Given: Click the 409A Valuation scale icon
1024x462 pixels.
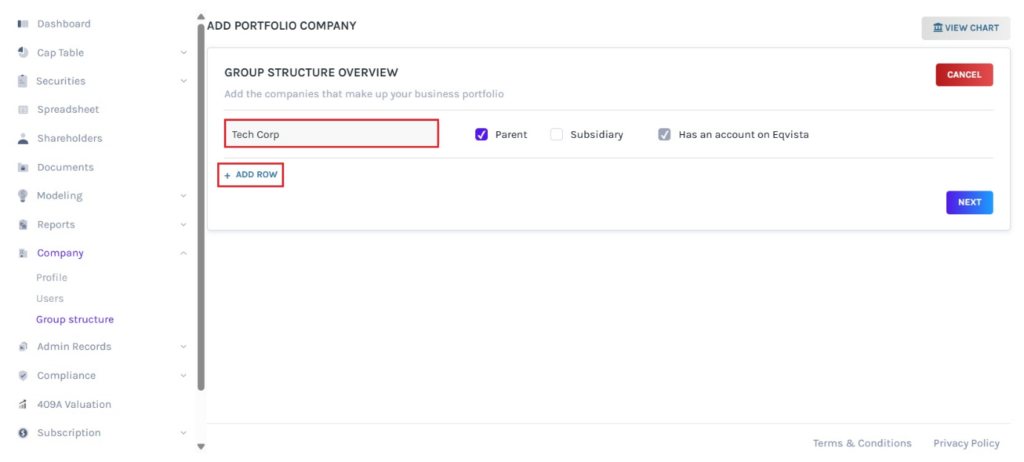Looking at the screenshot, I should 22,405.
